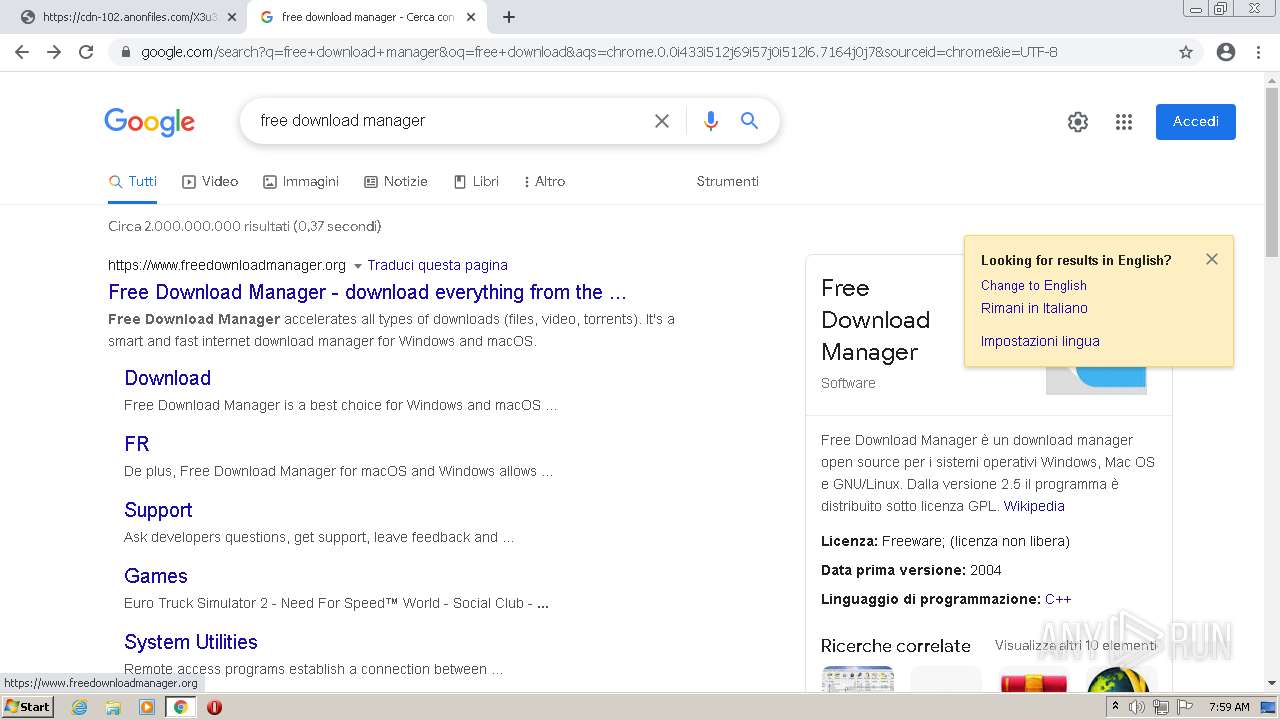Expand result options arrow beside freedownloadmanager.org

(x=358, y=266)
